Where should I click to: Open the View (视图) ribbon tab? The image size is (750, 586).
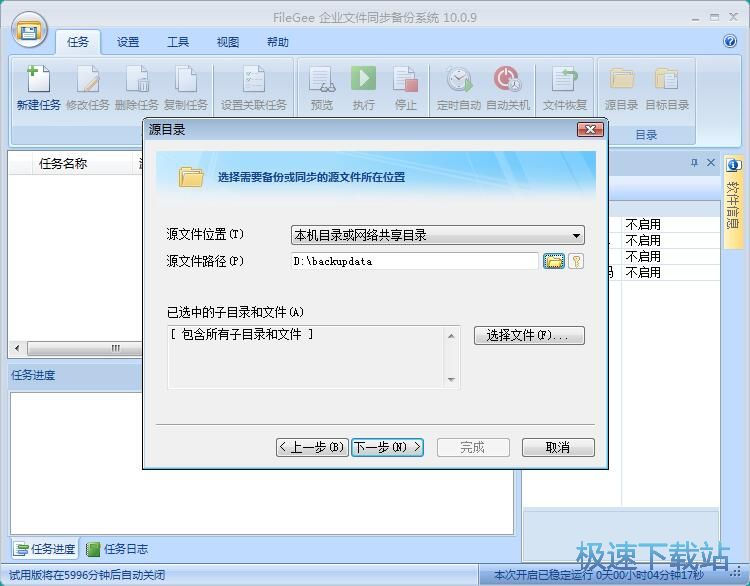(x=228, y=42)
